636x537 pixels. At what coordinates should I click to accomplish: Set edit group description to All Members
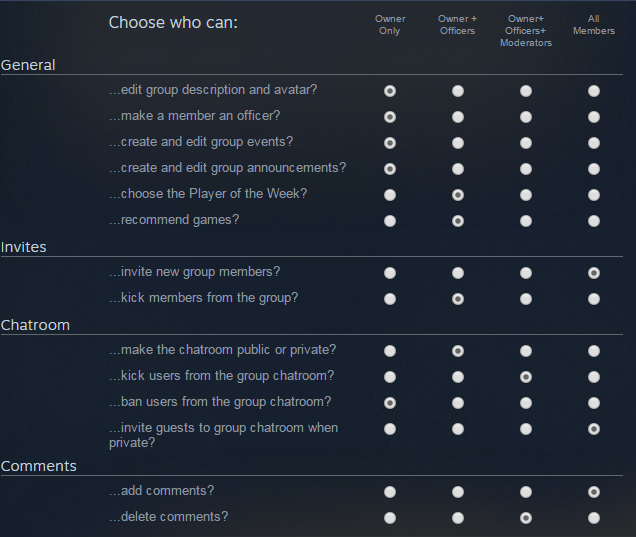594,91
